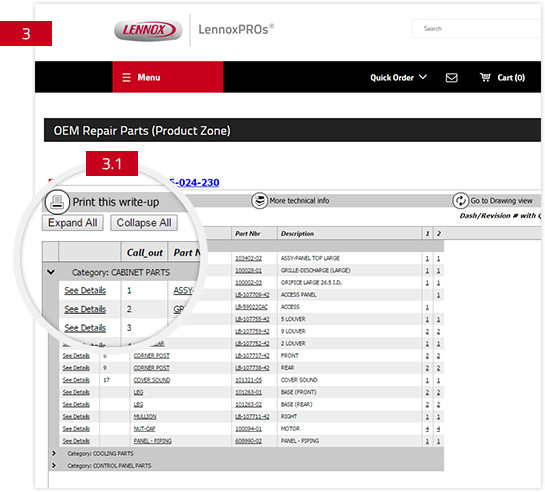Open part number LB-107755-42
The width and height of the screenshot is (545, 492).
coord(252,319)
